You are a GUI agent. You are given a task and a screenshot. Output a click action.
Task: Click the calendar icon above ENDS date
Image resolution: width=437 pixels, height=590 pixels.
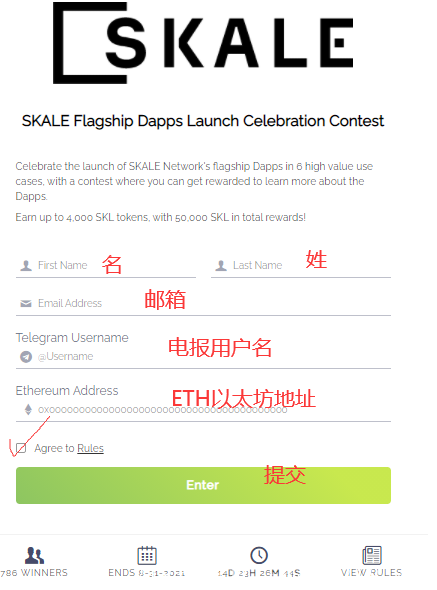click(x=147, y=555)
